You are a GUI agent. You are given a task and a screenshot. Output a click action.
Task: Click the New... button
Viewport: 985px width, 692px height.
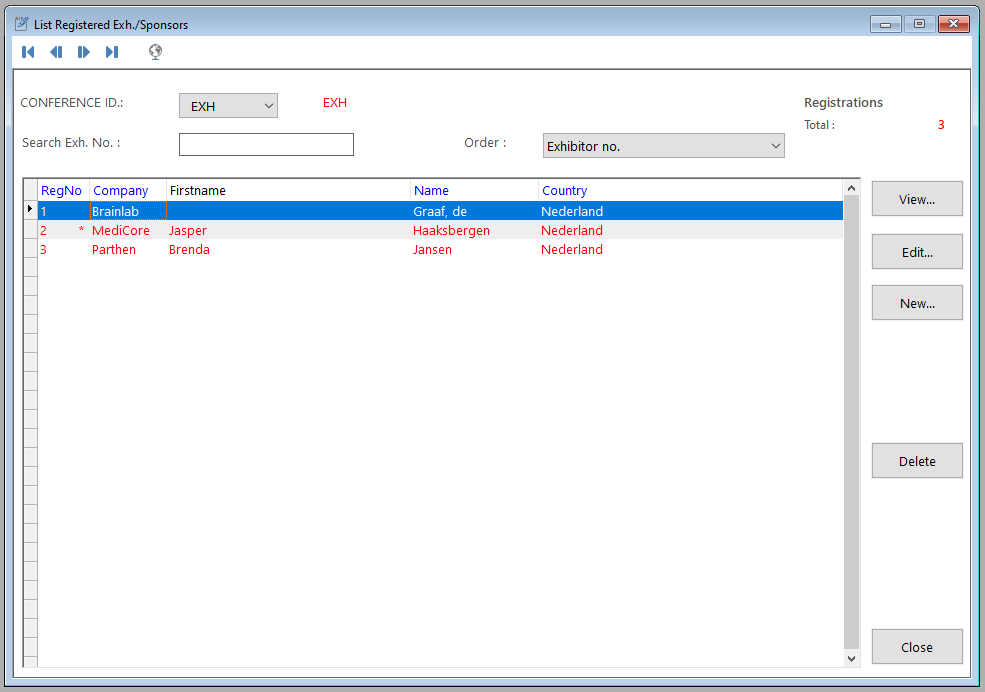pyautogui.click(x=917, y=303)
